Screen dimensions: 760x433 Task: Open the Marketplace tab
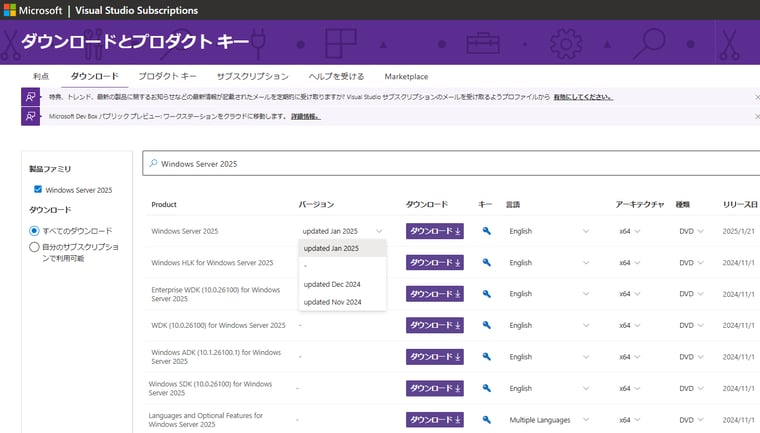(x=405, y=77)
